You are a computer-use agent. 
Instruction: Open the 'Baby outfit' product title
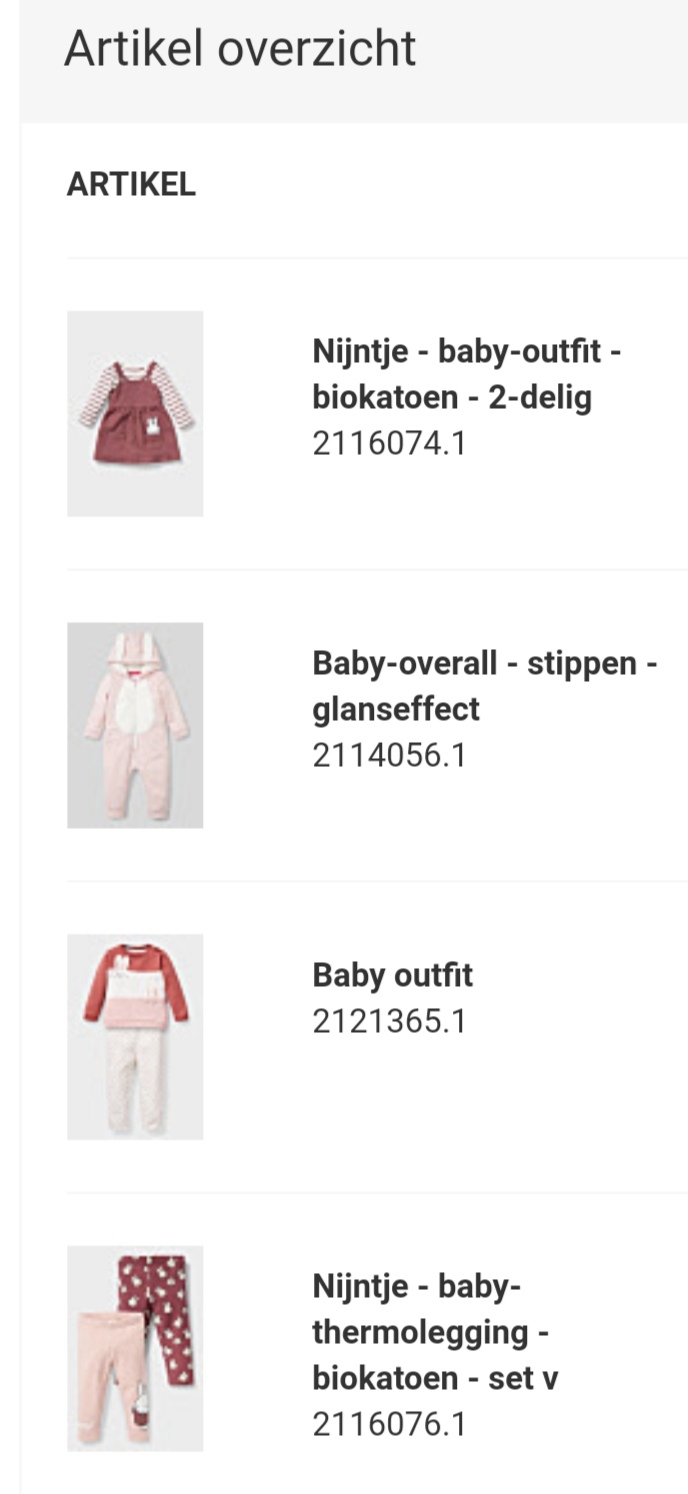point(392,975)
